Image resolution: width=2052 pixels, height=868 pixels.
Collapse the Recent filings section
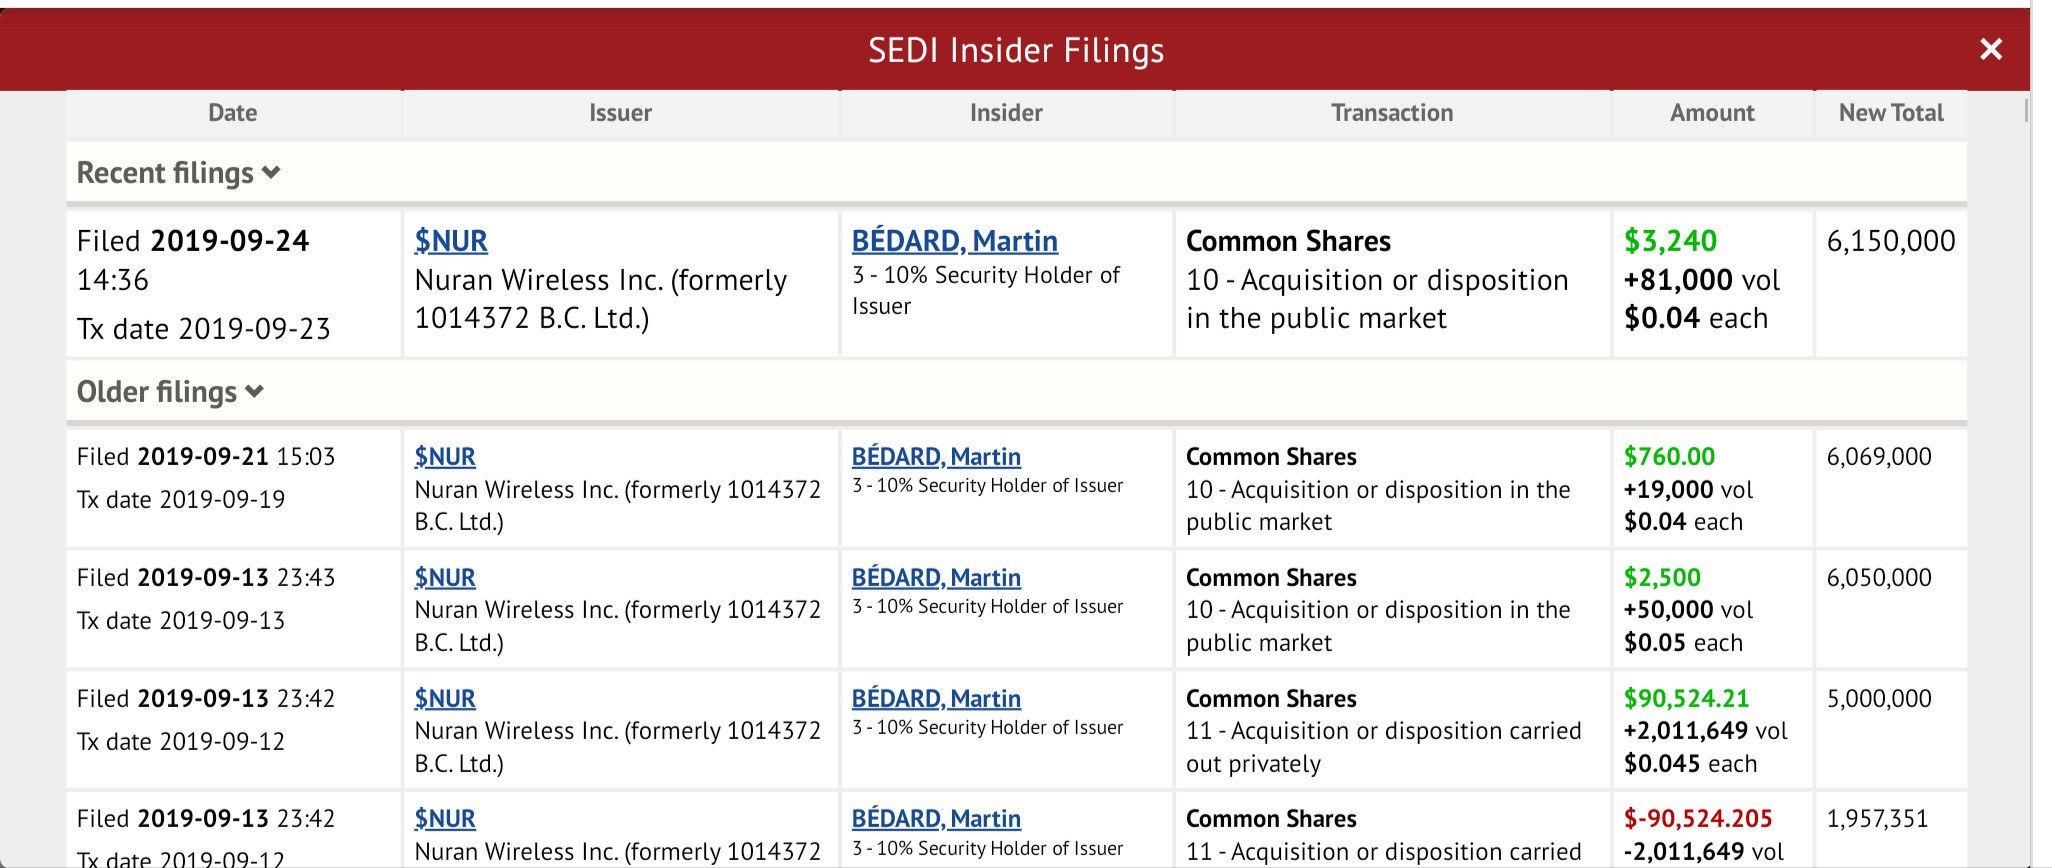pos(178,173)
